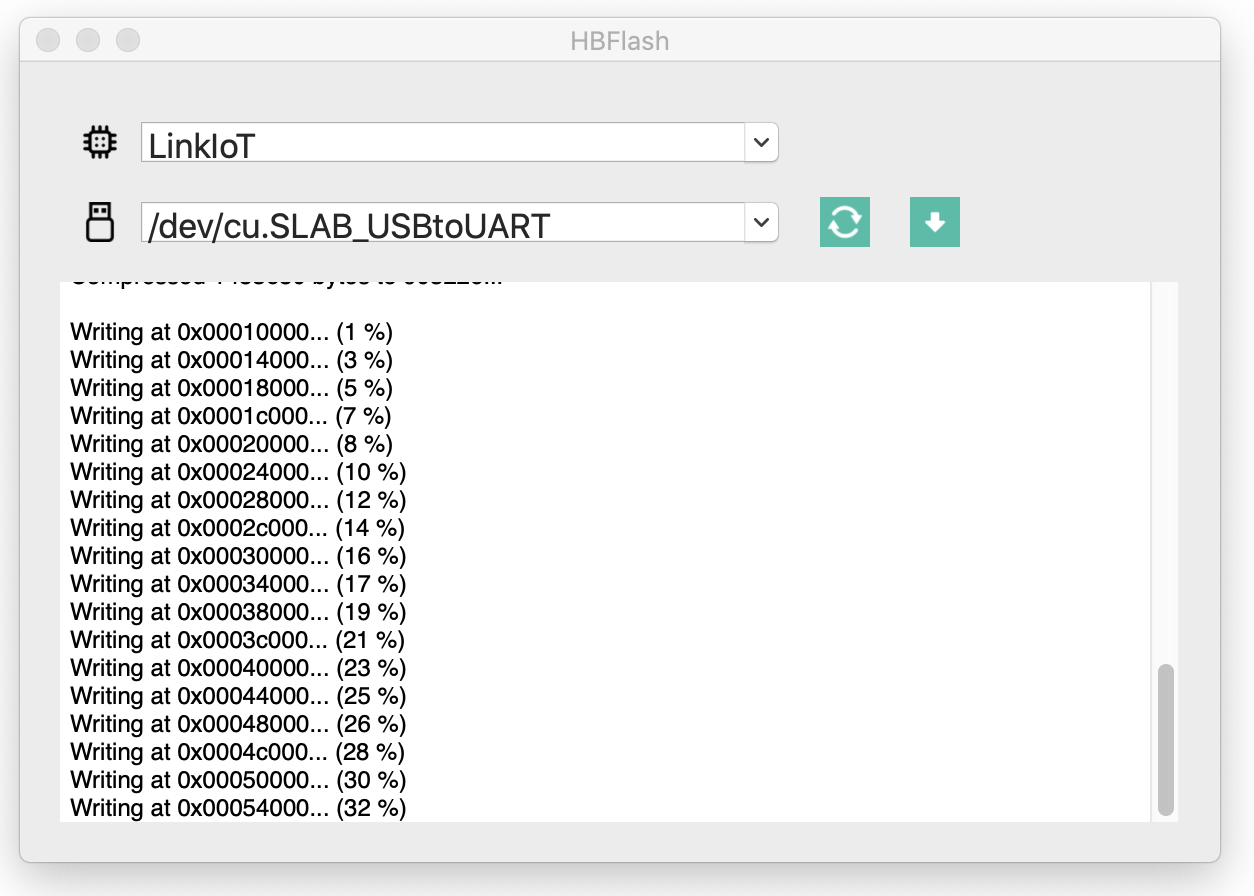Minimize the HBFlash window

click(x=88, y=40)
